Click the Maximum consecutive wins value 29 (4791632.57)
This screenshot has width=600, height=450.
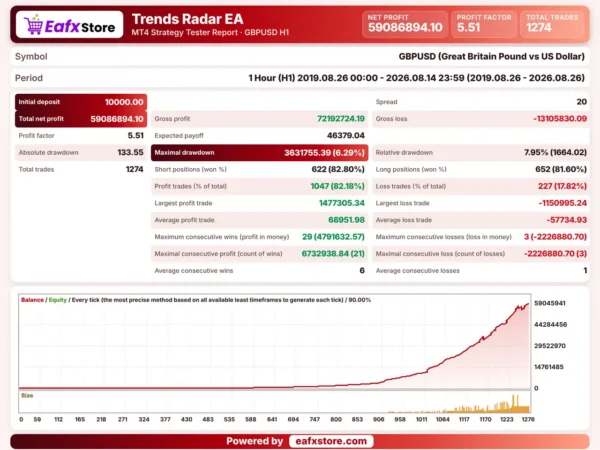tap(333, 237)
